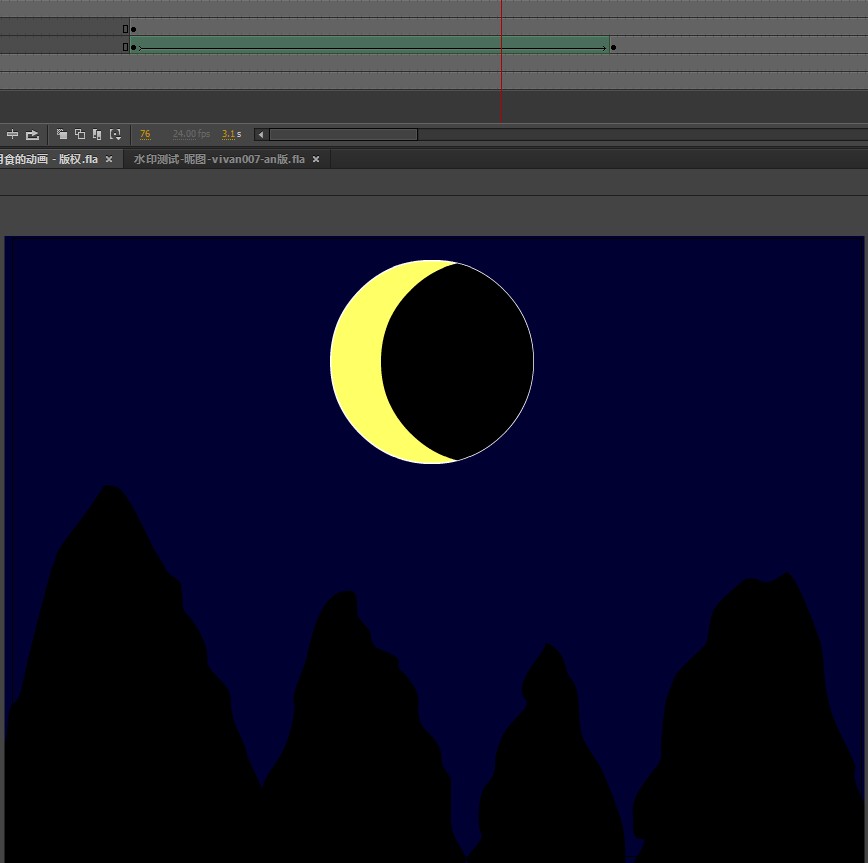This screenshot has width=868, height=863.
Task: Click the Center Frame icon
Action: (x=13, y=134)
